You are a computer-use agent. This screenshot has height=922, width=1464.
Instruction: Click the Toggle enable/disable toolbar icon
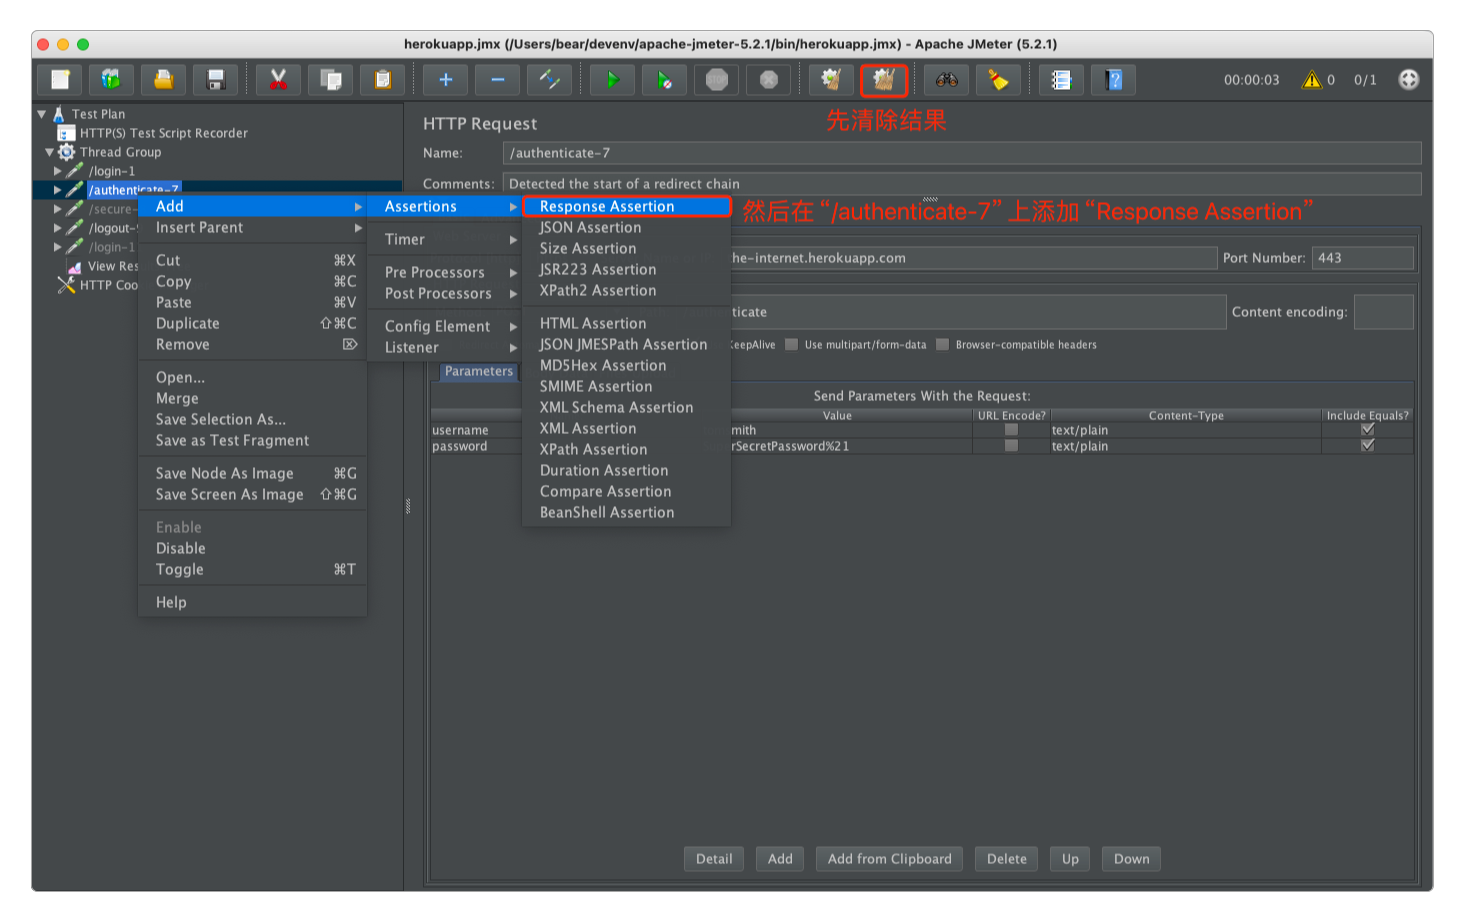[550, 79]
